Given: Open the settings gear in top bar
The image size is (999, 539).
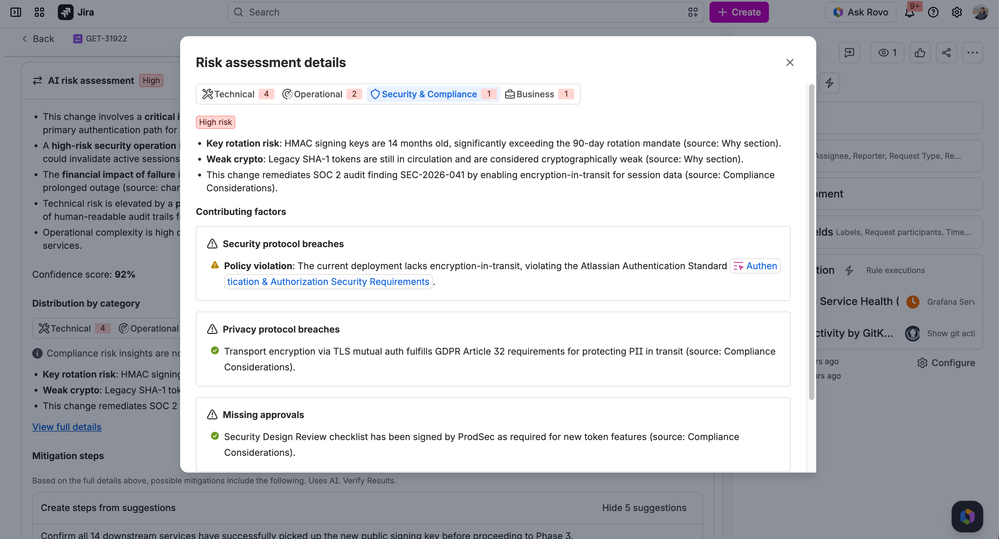Looking at the screenshot, I should pos(957,12).
